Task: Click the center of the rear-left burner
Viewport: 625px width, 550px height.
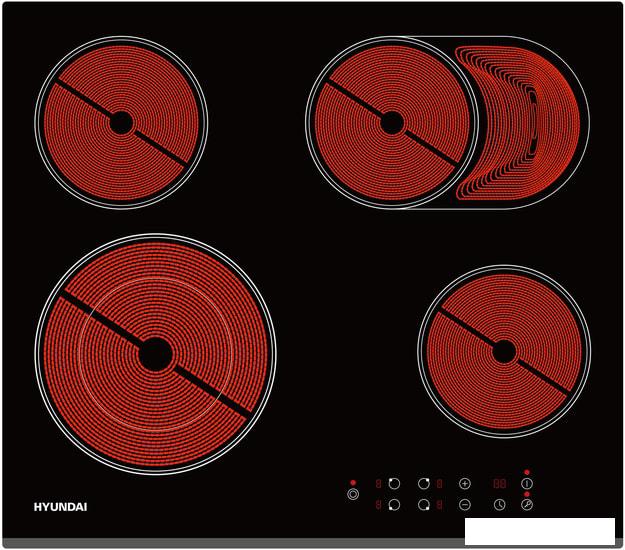Action: click(x=121, y=123)
